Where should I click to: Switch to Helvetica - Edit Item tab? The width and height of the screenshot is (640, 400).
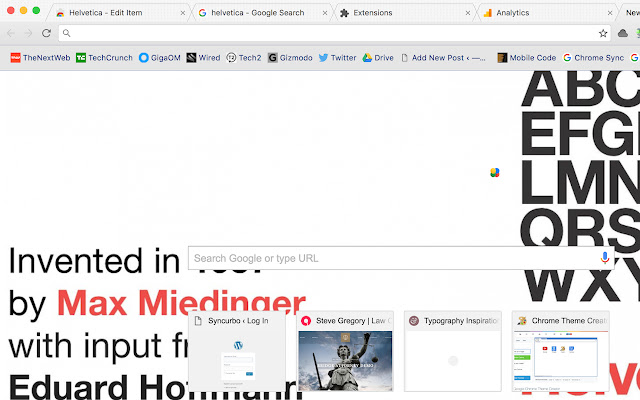point(120,13)
